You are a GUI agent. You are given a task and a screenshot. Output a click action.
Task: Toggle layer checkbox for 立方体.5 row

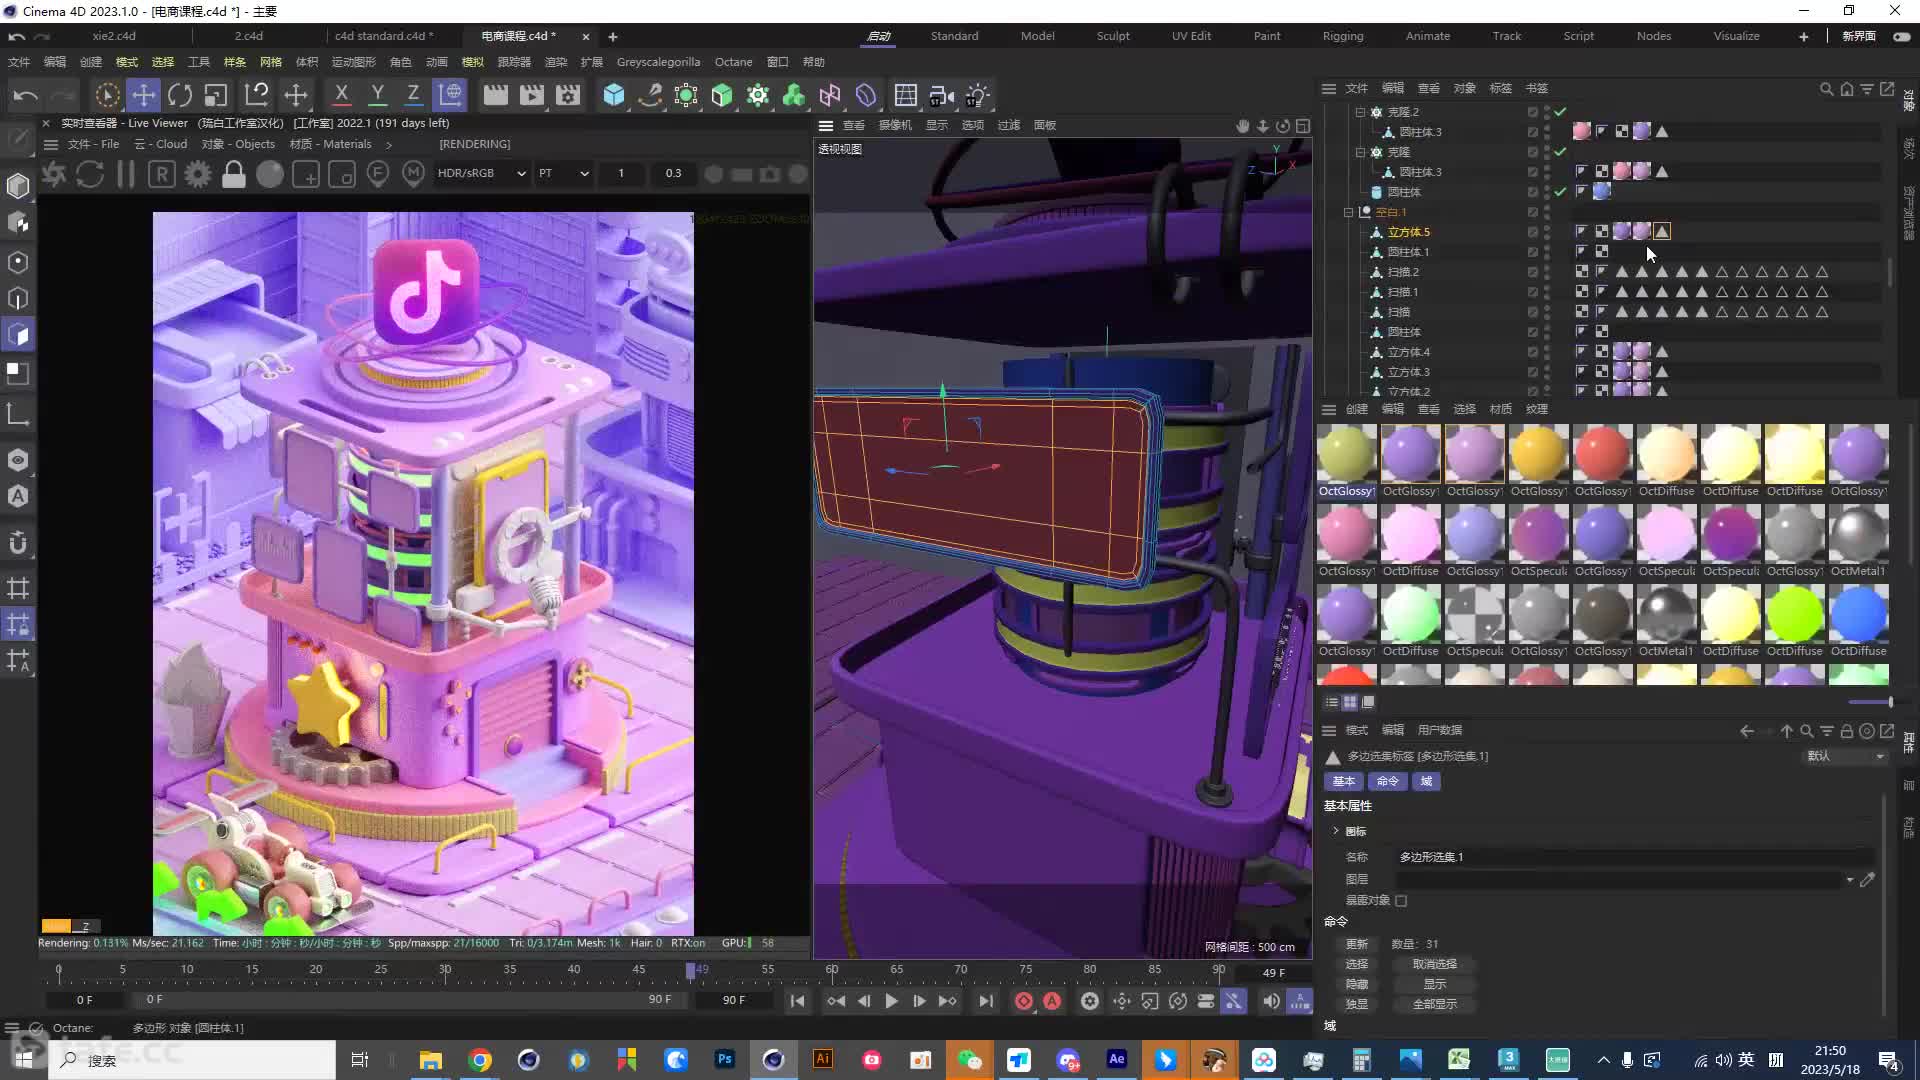point(1532,232)
